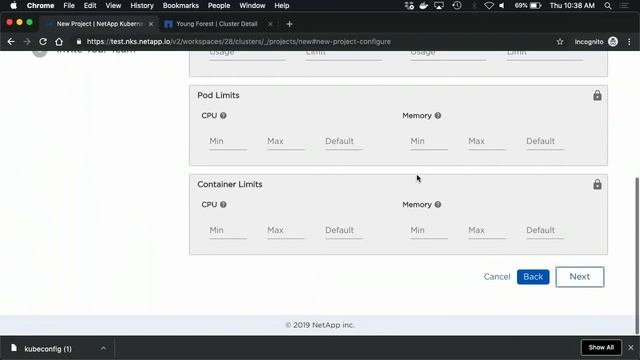Open Incognito profile icon

(x=613, y=42)
